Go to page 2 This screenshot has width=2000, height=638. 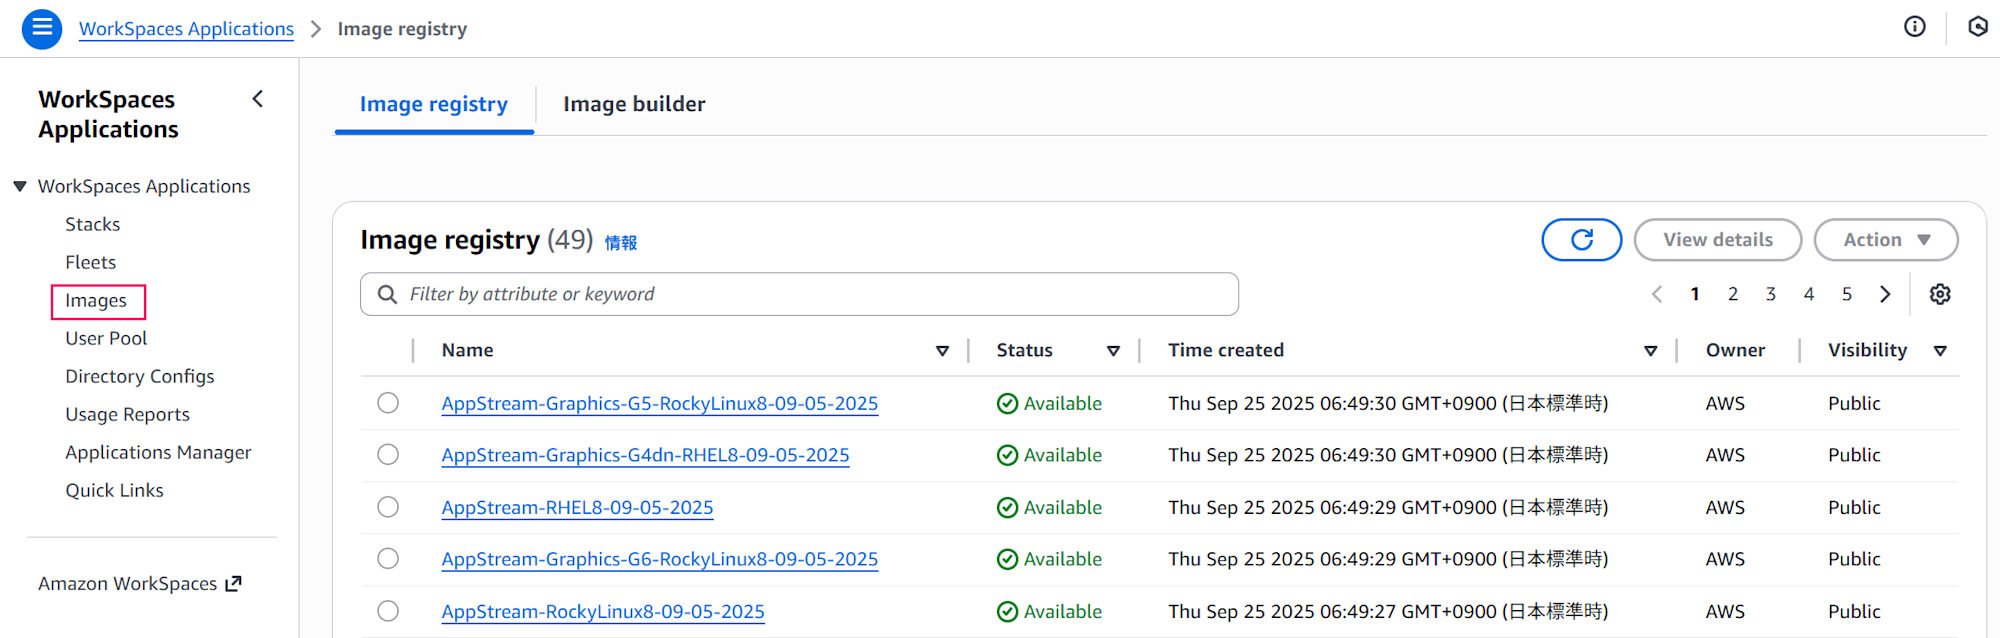point(1733,294)
